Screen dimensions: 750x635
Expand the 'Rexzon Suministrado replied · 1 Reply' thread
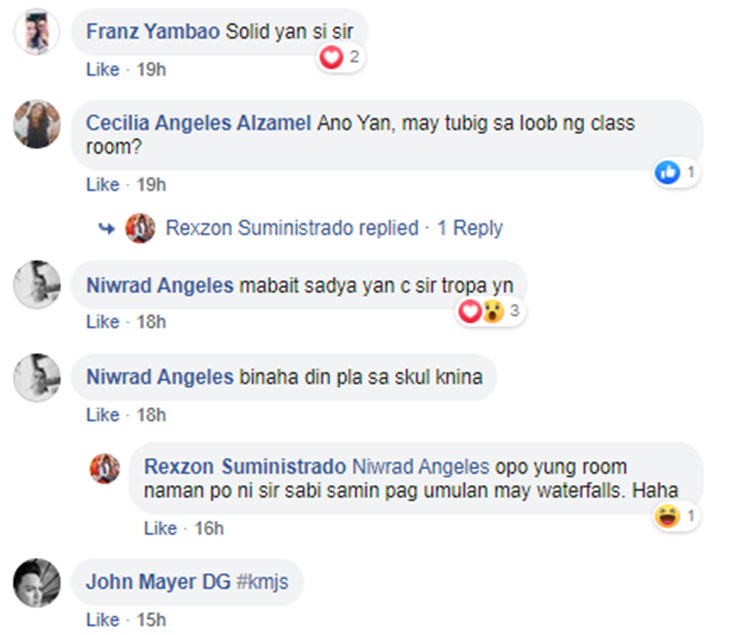click(333, 228)
